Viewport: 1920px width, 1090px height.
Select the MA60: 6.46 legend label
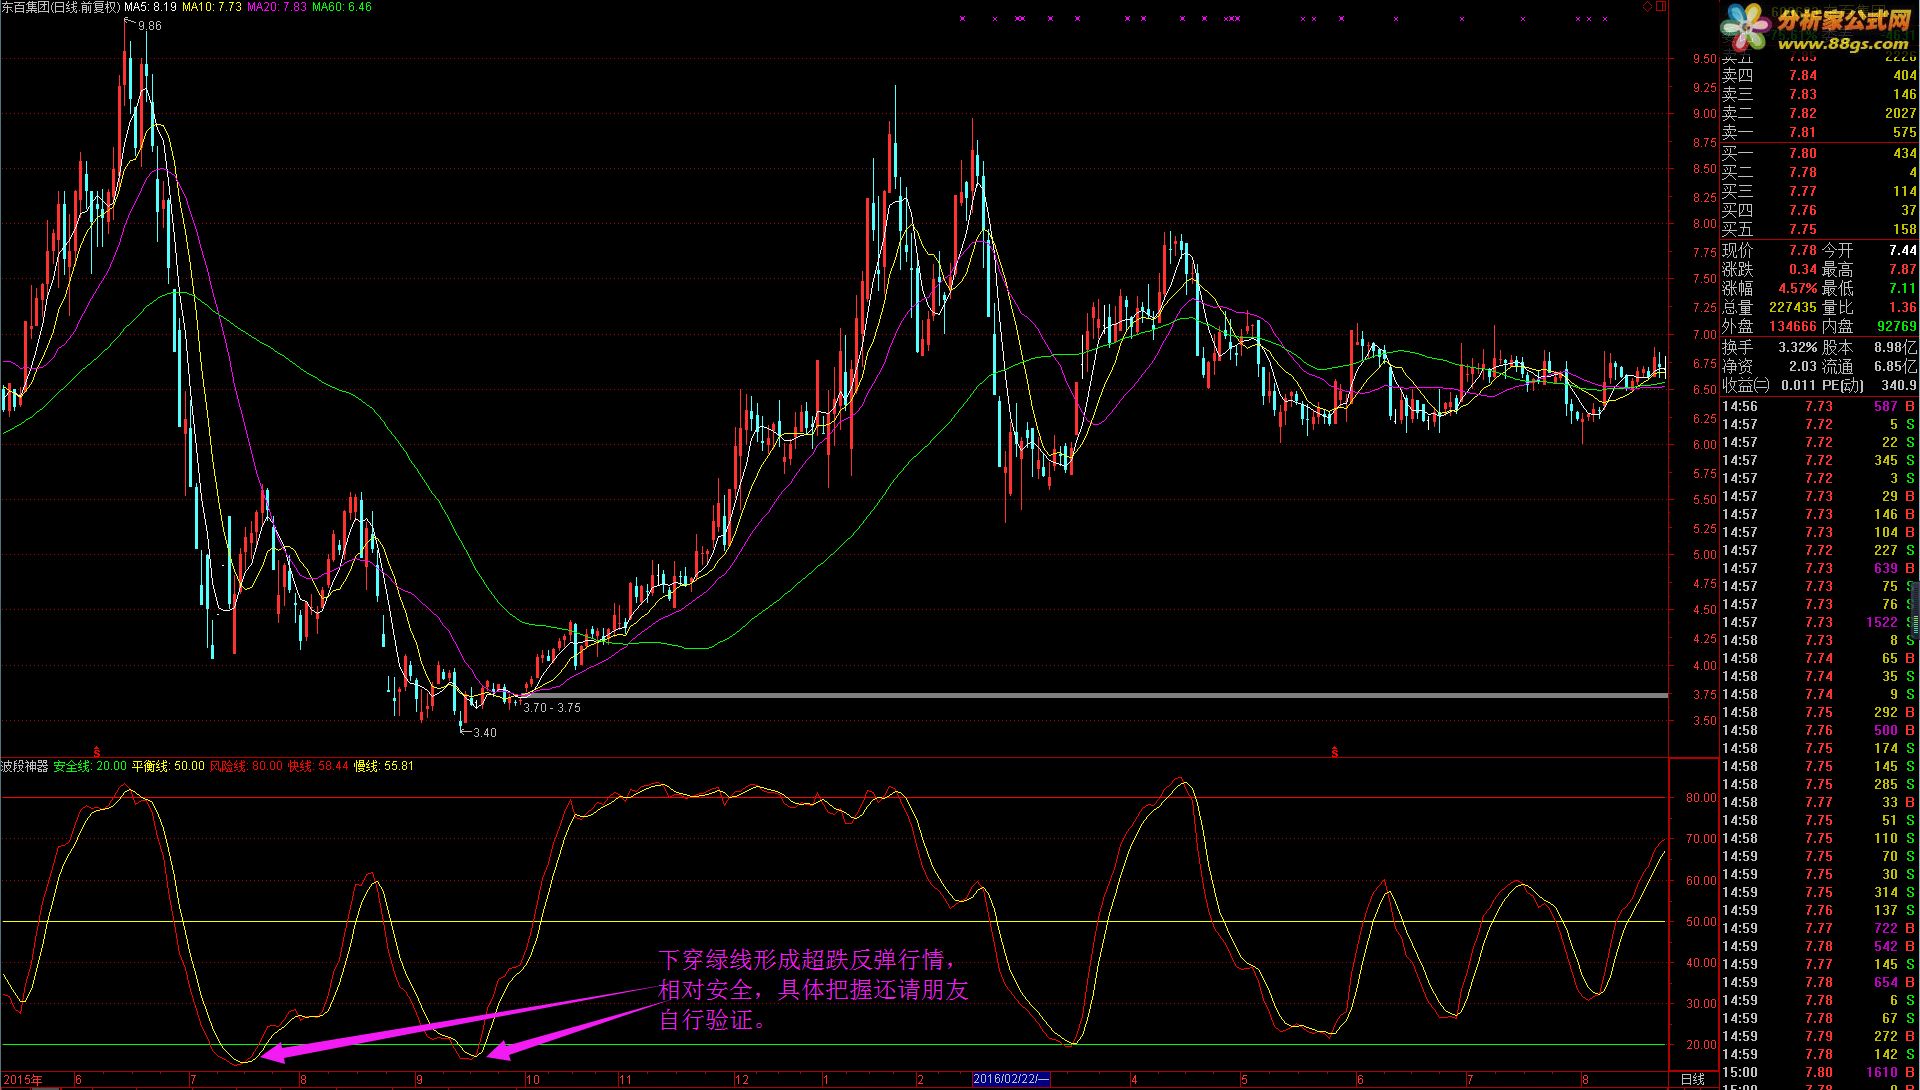tap(342, 7)
